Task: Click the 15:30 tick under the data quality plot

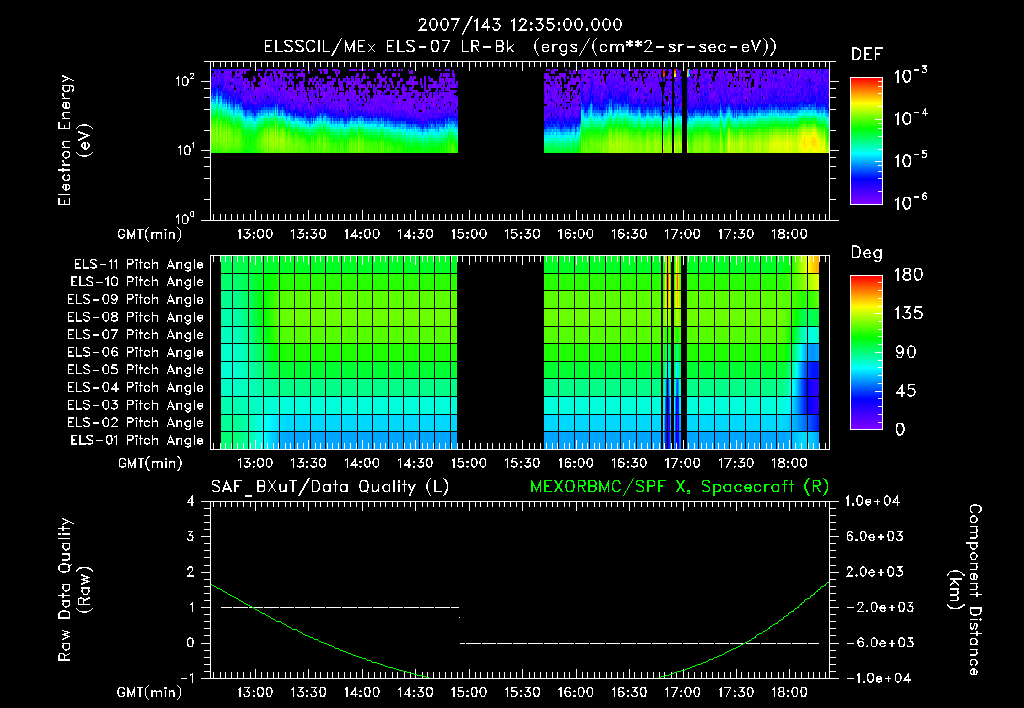Action: (x=522, y=692)
